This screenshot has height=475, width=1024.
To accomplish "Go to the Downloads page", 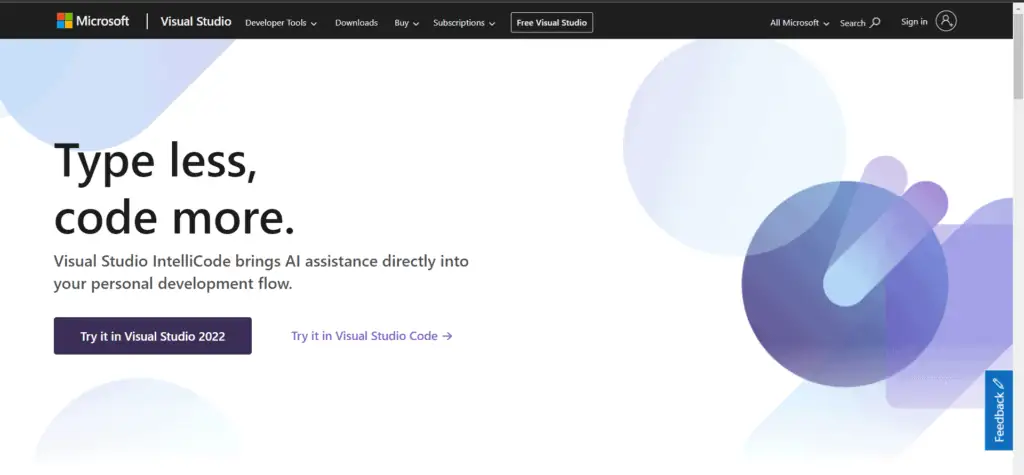I will click(356, 22).
